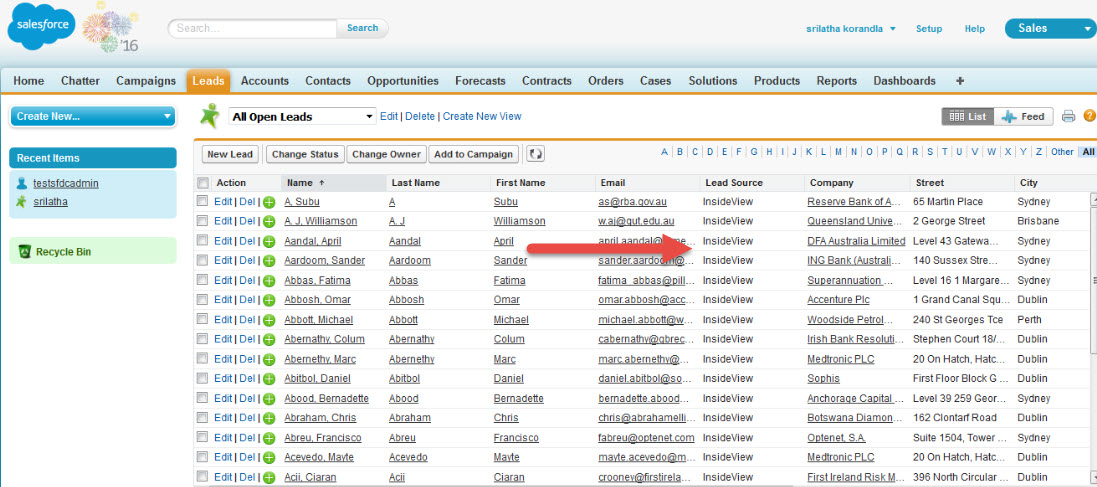Check the box for Abernethy, Marc row

[203, 359]
